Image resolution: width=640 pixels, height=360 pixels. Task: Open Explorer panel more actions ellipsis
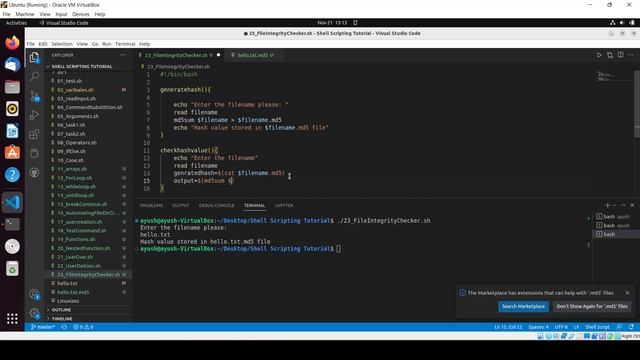click(123, 55)
